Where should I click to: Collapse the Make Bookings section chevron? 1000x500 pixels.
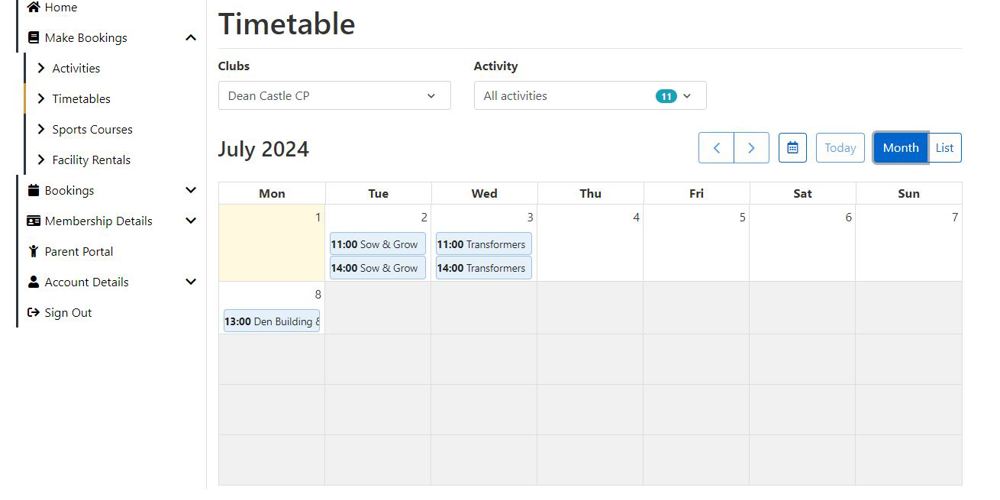[x=190, y=38]
